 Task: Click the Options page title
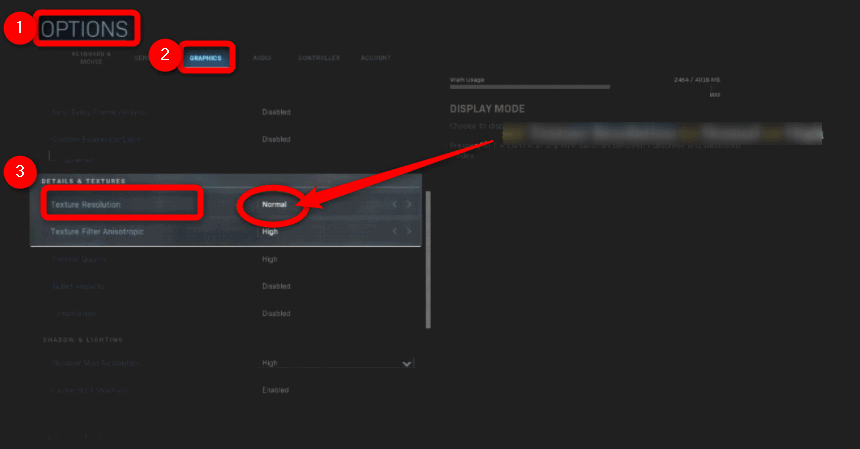[x=85, y=29]
